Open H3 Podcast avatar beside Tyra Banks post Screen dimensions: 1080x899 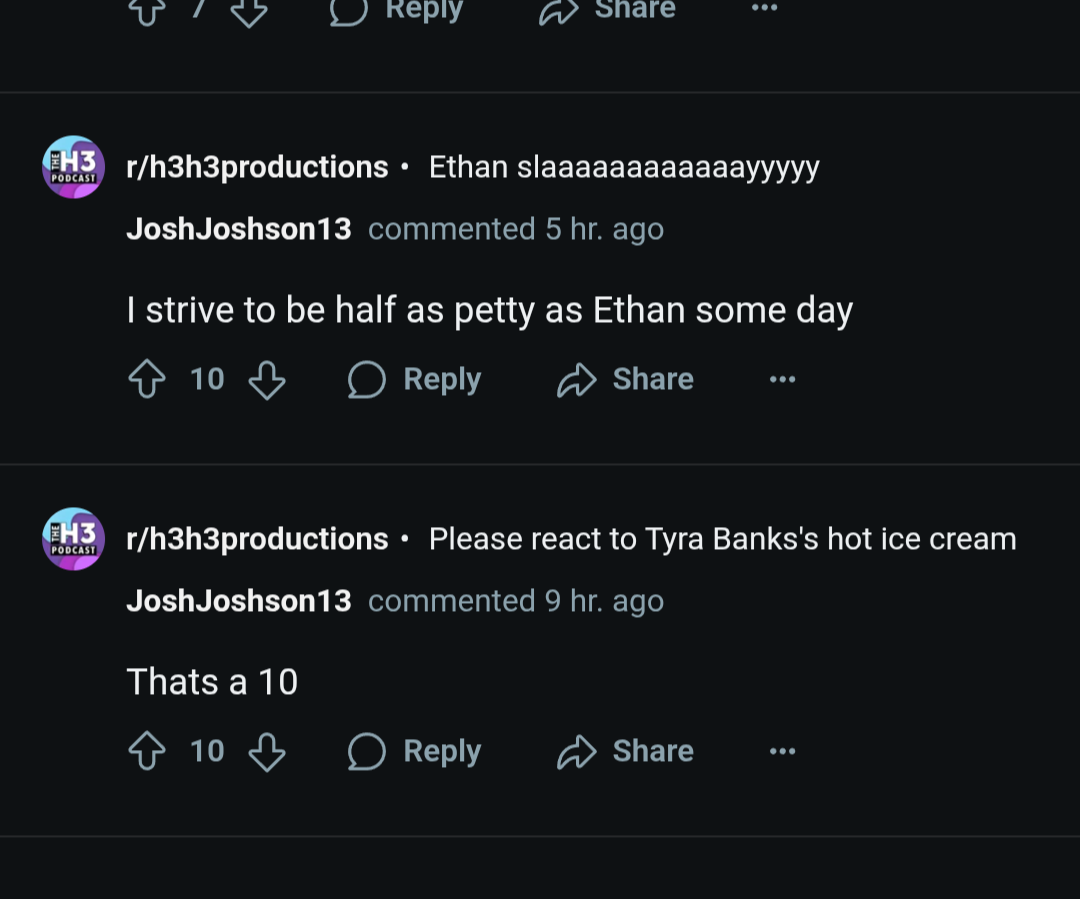[x=73, y=539]
